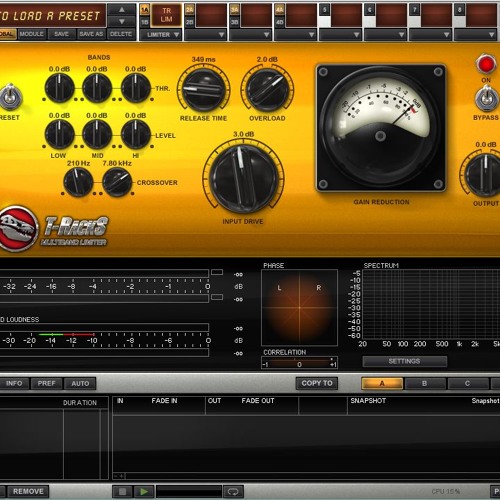
Task: Select chain slot 2B
Action: click(190, 22)
